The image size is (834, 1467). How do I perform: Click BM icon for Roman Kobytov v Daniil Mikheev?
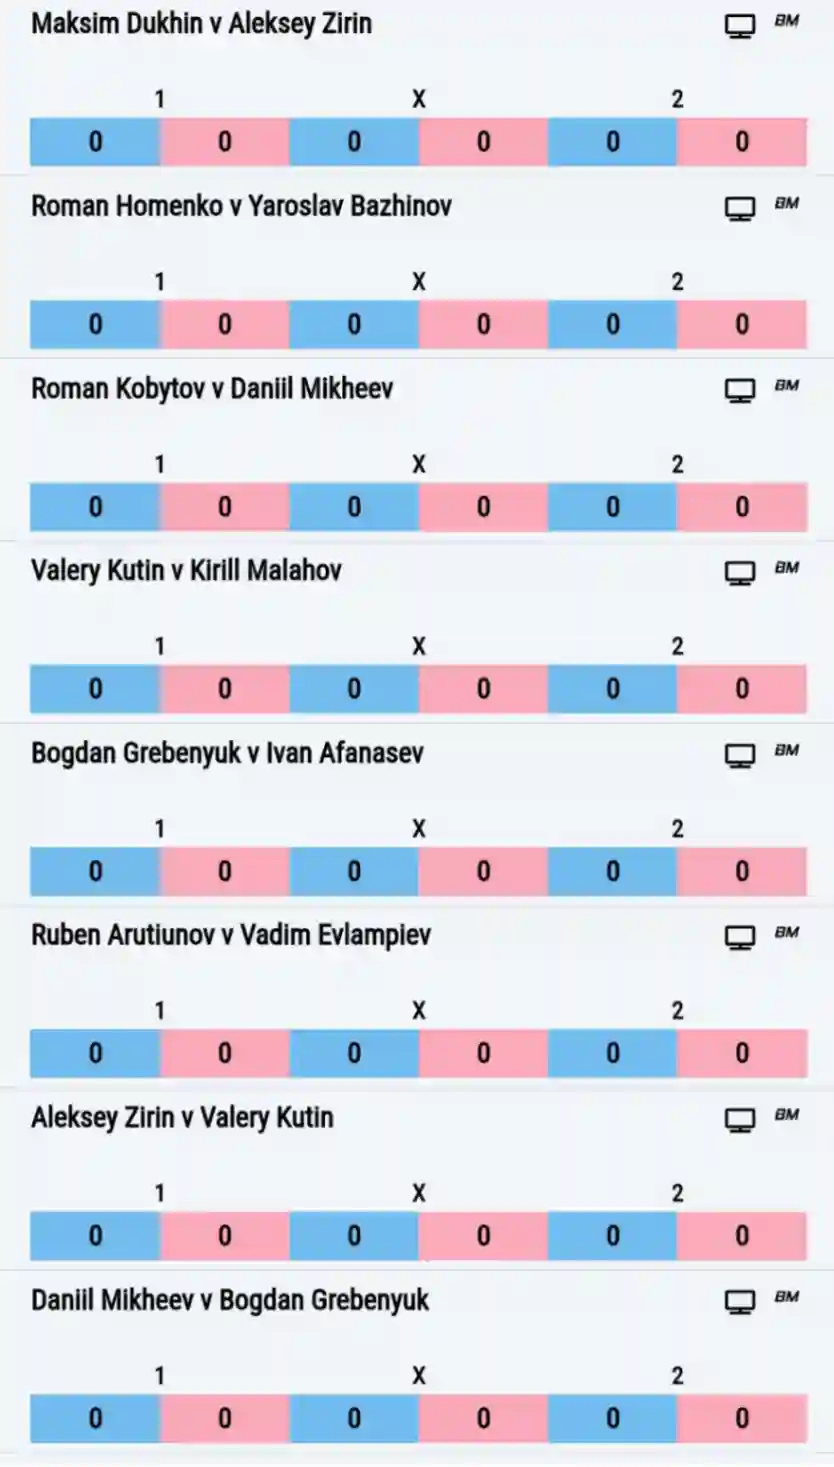coord(787,386)
